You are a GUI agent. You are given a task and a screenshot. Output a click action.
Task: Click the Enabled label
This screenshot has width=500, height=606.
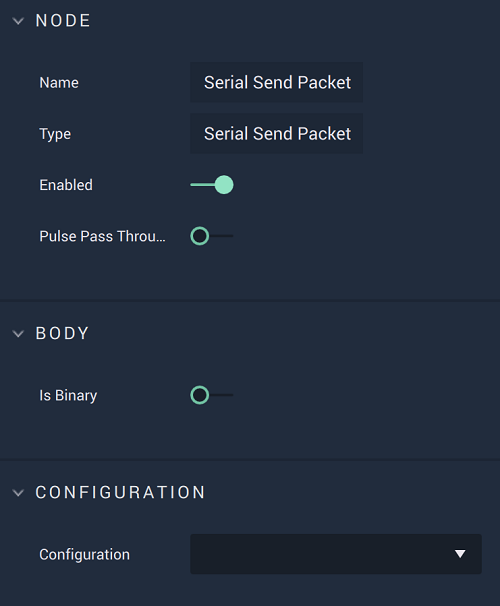66,185
